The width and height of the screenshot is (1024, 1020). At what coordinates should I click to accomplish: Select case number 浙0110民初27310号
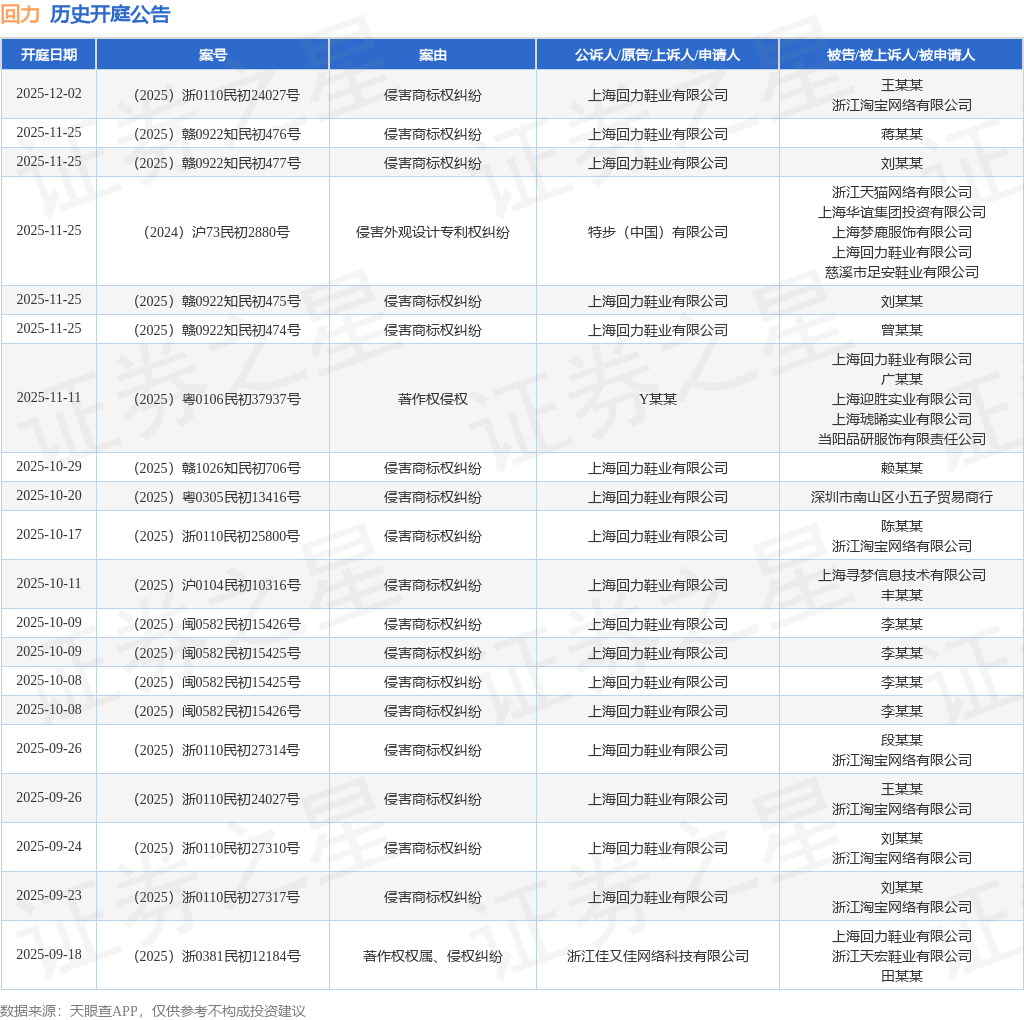point(217,848)
